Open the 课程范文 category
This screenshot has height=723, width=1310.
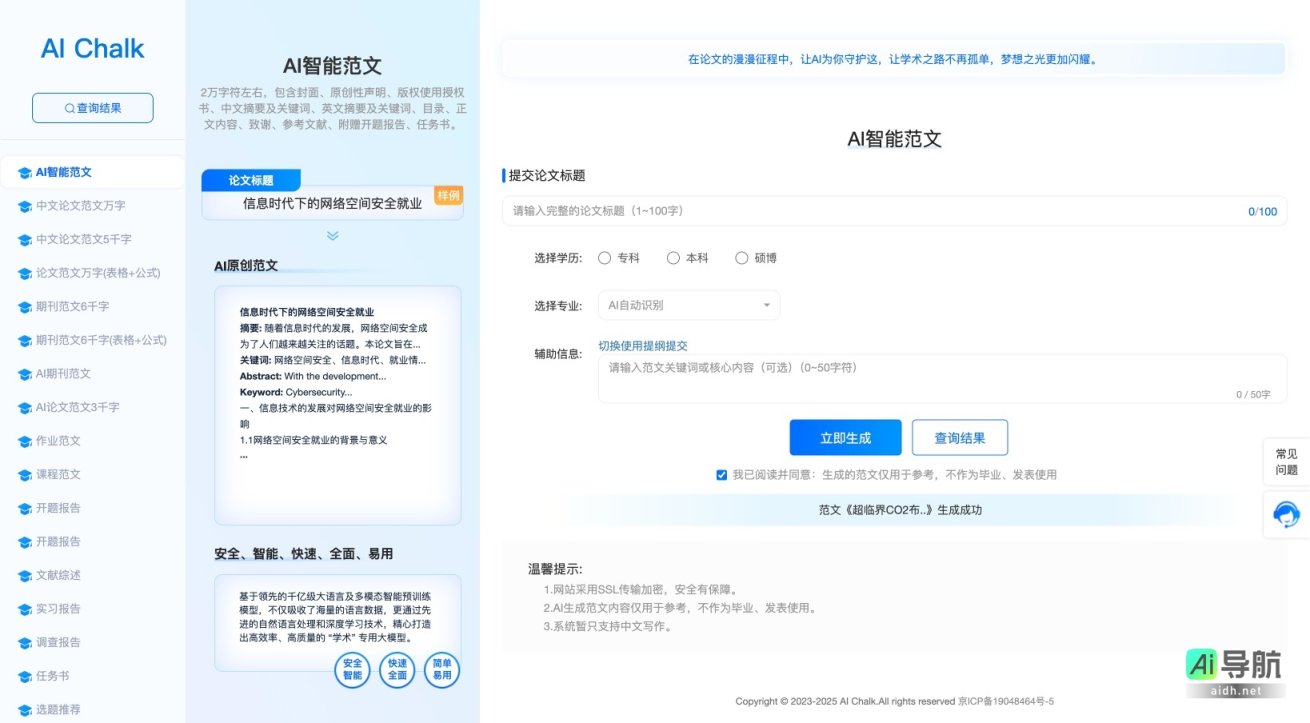click(x=70, y=474)
